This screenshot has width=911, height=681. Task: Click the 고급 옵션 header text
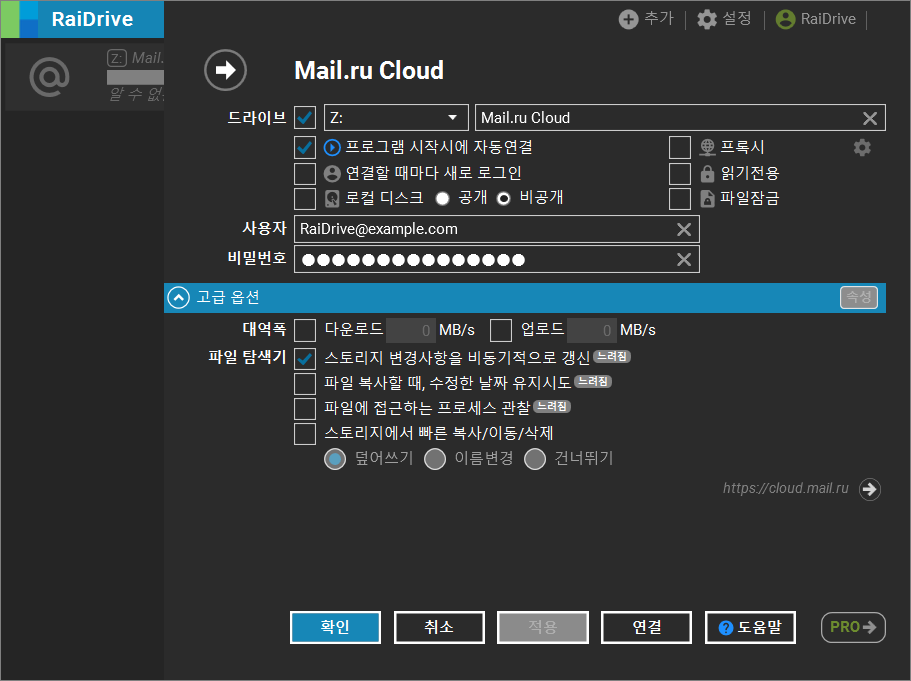coord(228,298)
